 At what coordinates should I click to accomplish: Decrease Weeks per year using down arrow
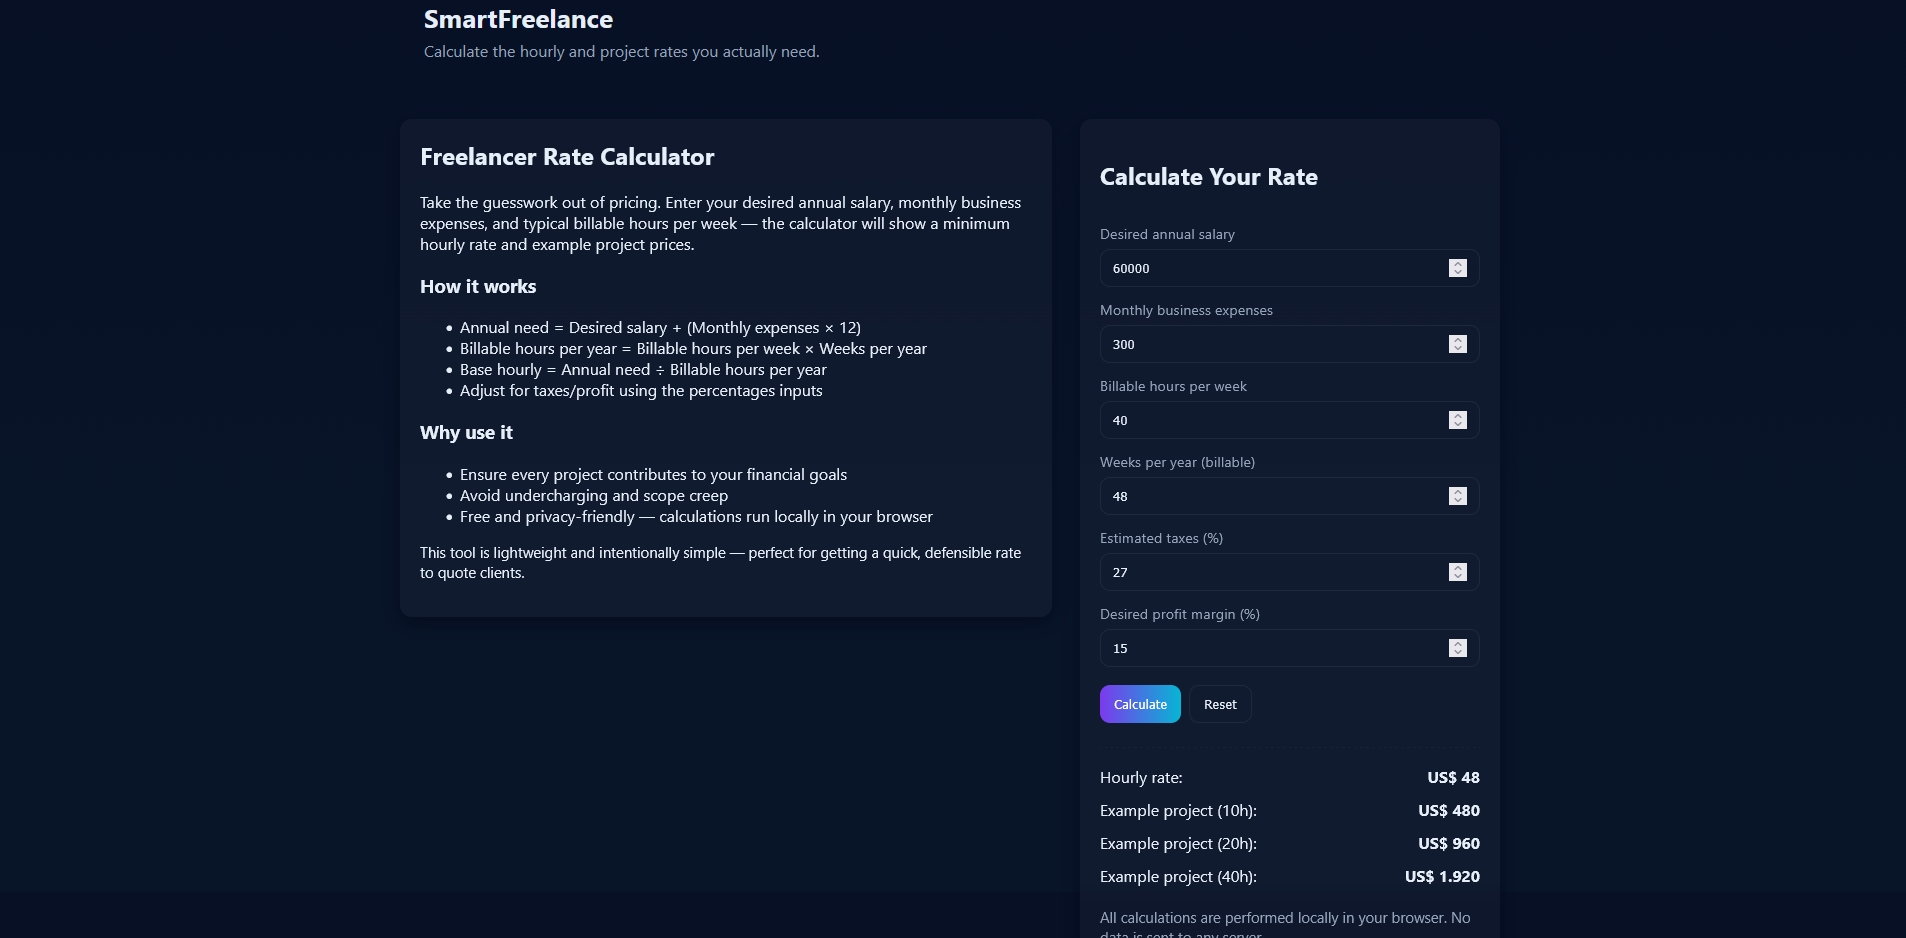[x=1458, y=501]
